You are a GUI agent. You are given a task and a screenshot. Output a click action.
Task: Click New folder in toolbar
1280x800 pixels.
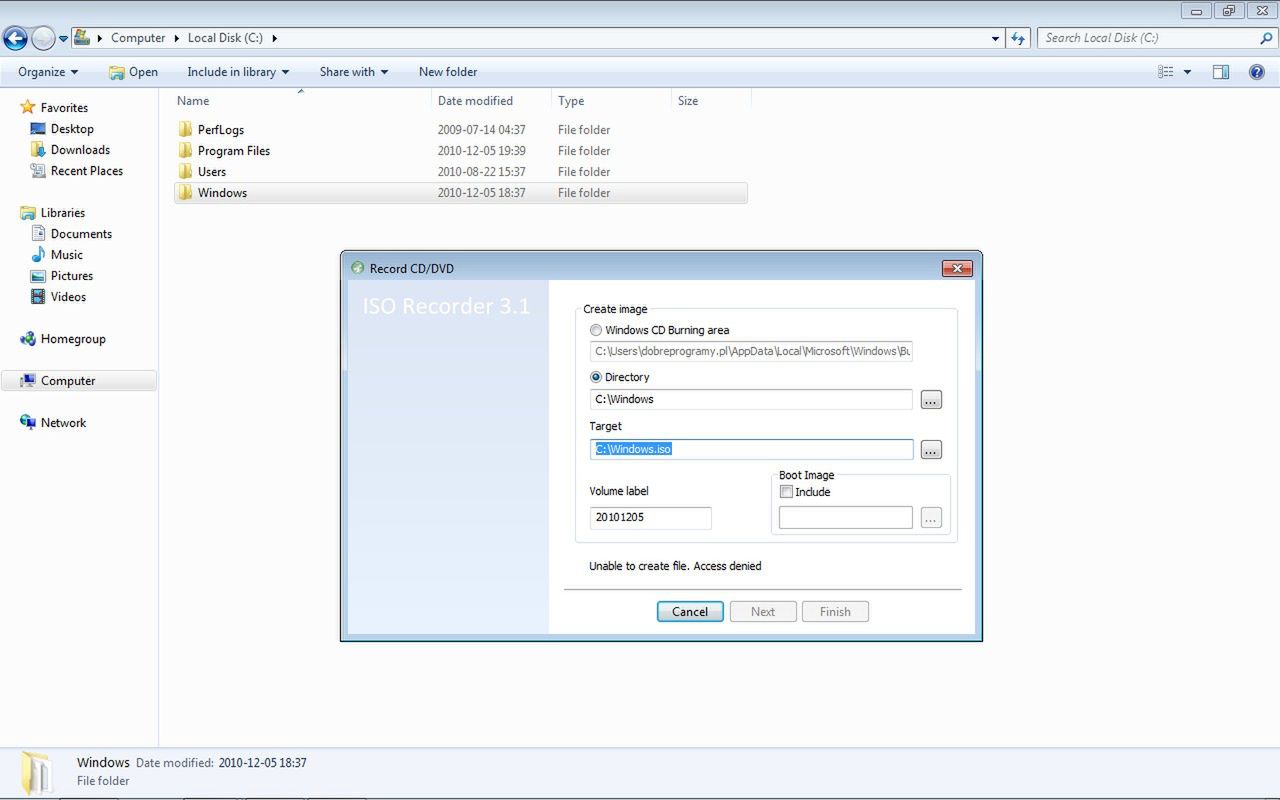pos(448,72)
